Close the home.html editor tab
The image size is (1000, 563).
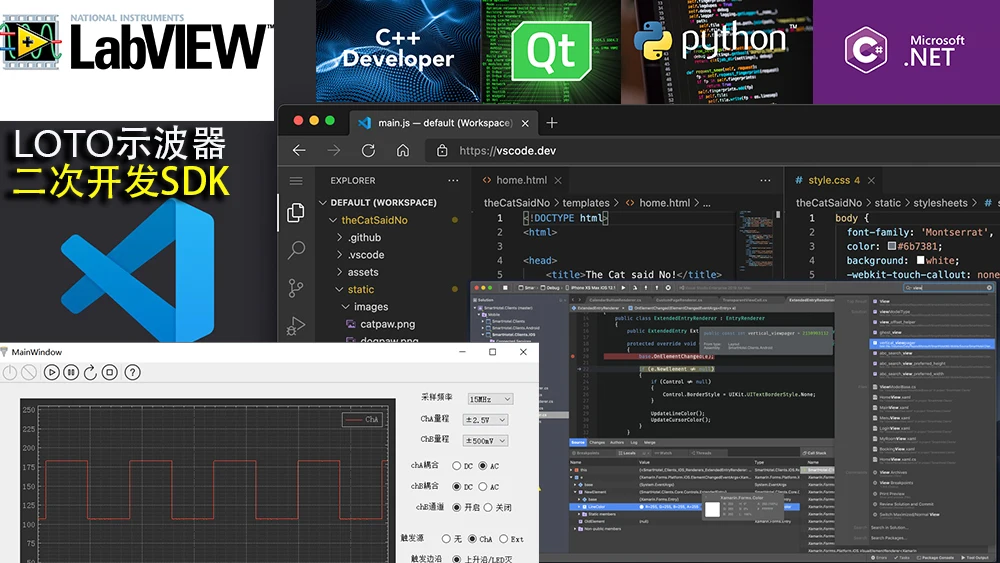point(558,180)
